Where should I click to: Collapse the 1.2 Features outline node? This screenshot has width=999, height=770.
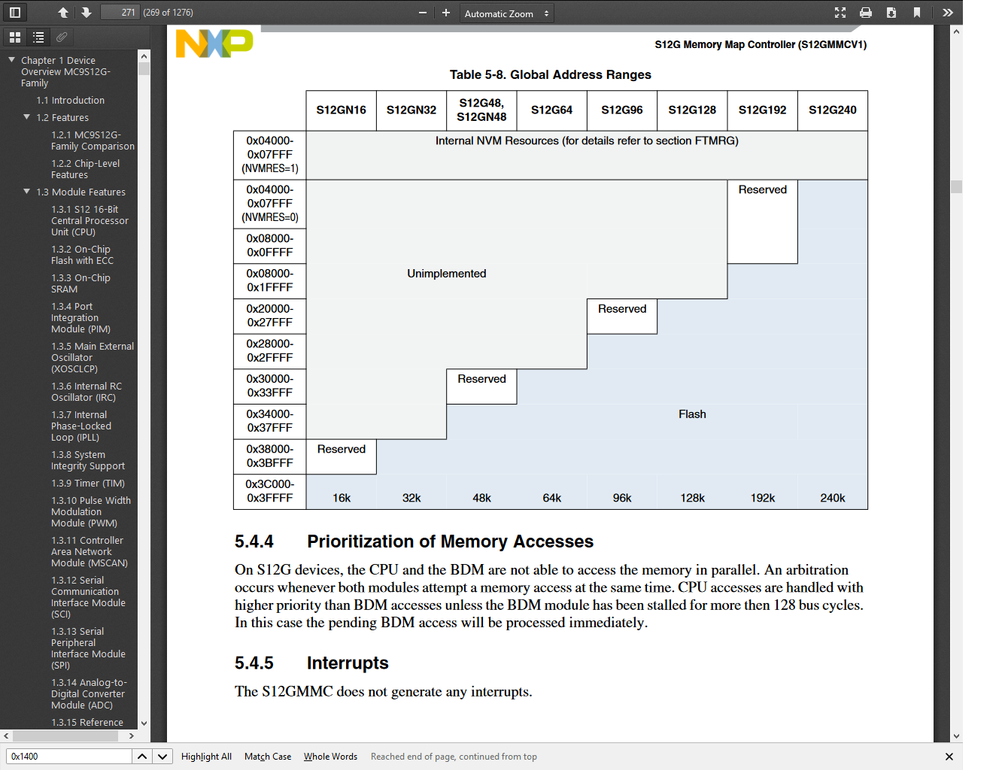click(27, 117)
